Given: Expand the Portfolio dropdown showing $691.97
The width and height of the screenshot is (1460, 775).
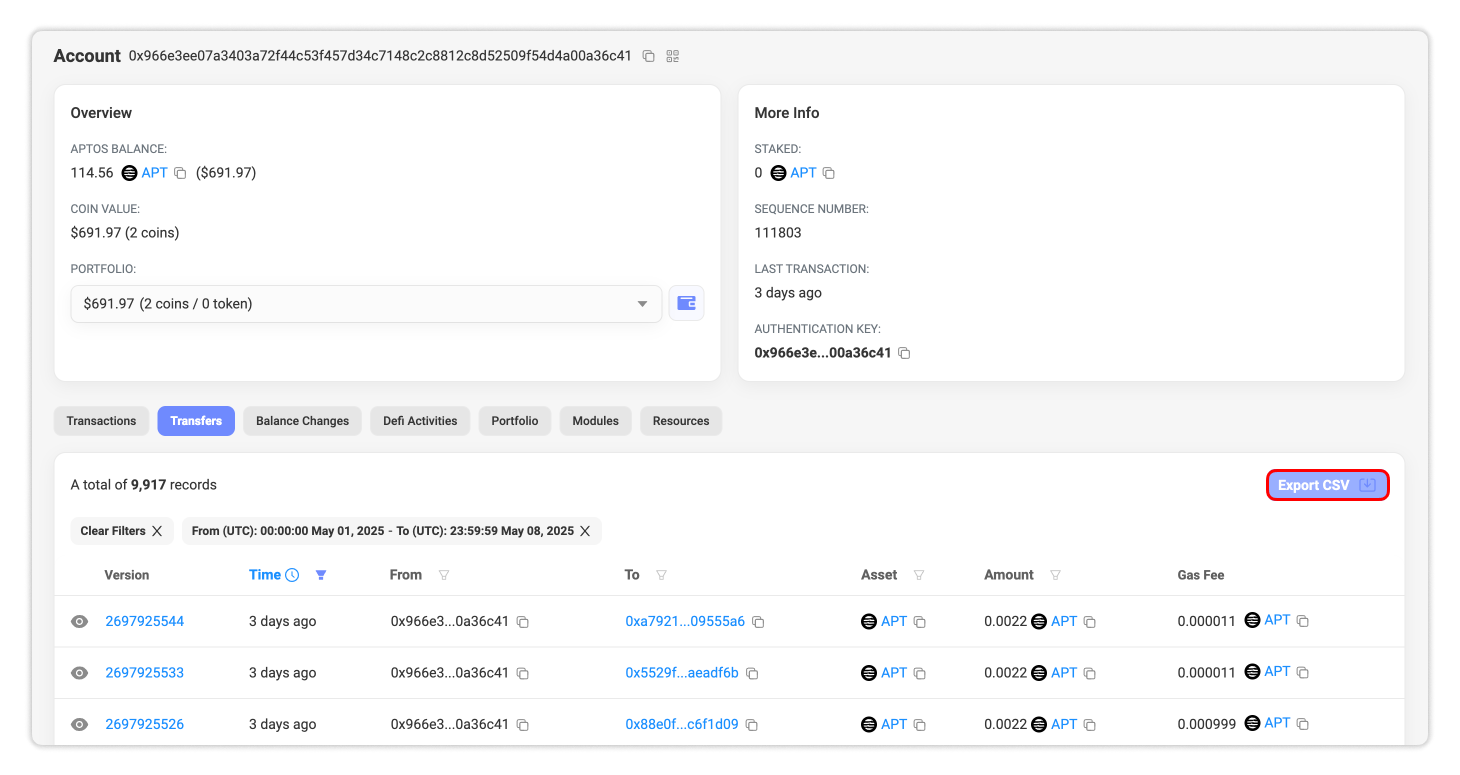Looking at the screenshot, I should (x=366, y=304).
